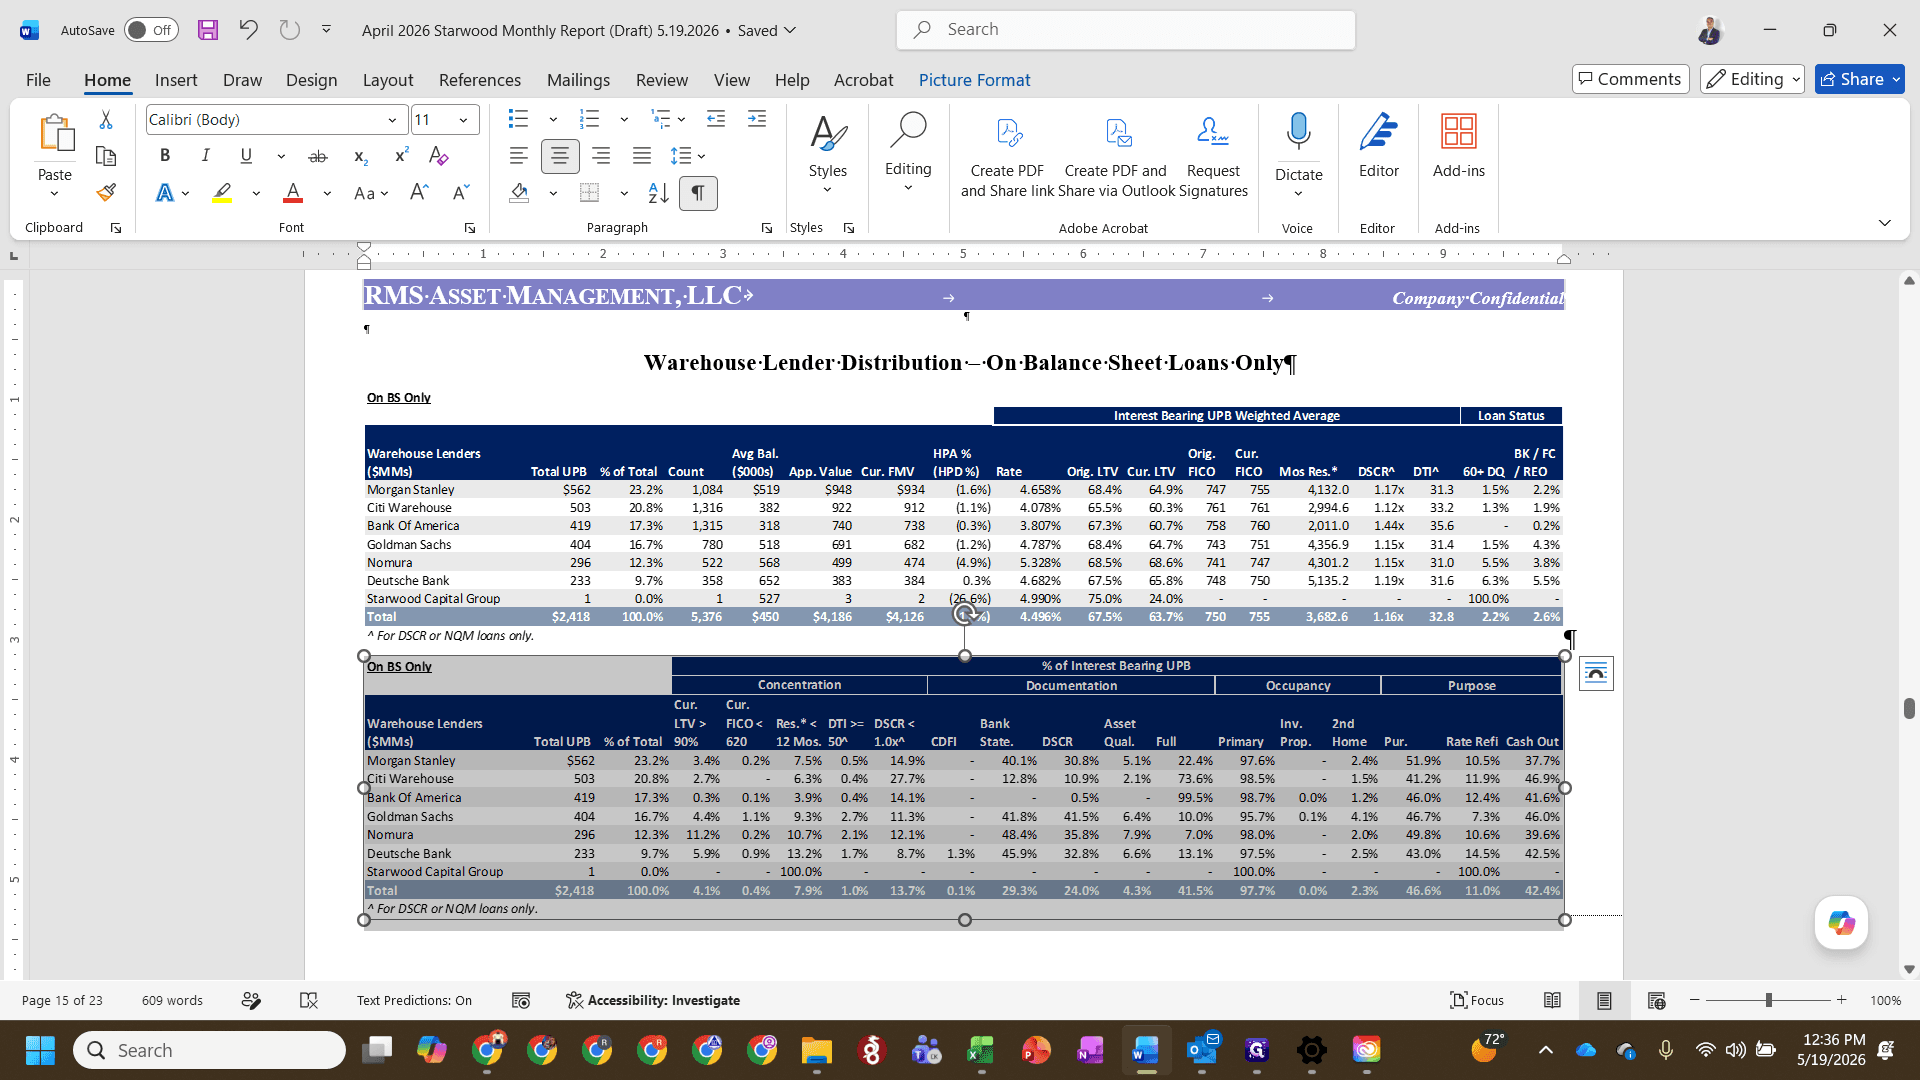Click the Format Painter brush icon
This screenshot has height=1080, width=1920.
[106, 192]
